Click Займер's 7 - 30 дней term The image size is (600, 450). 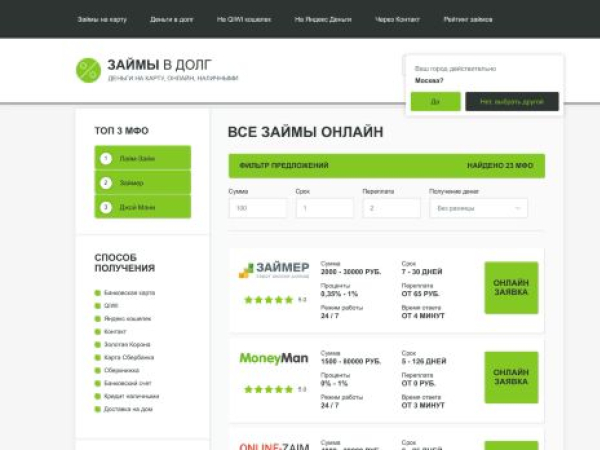[422, 272]
